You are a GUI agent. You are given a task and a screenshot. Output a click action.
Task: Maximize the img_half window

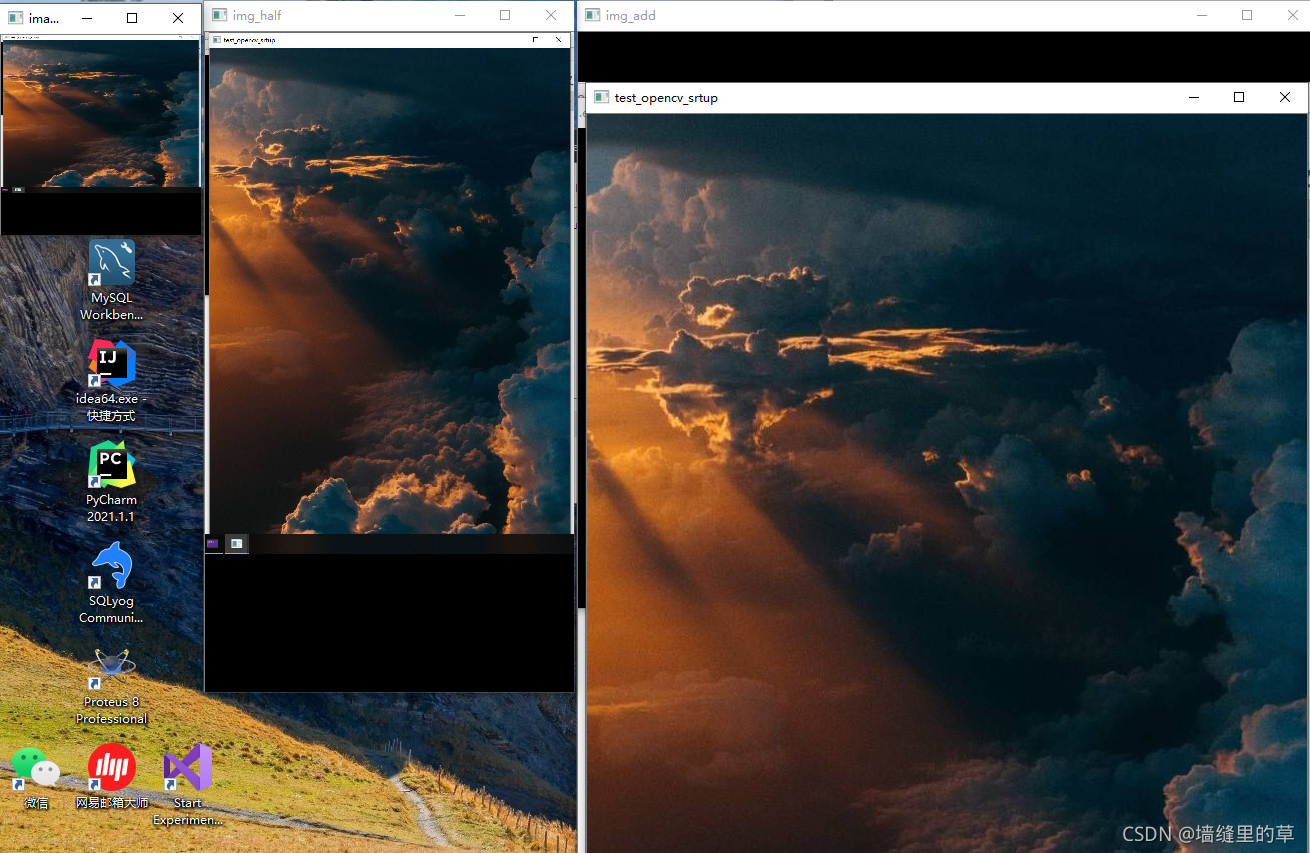pyautogui.click(x=505, y=16)
